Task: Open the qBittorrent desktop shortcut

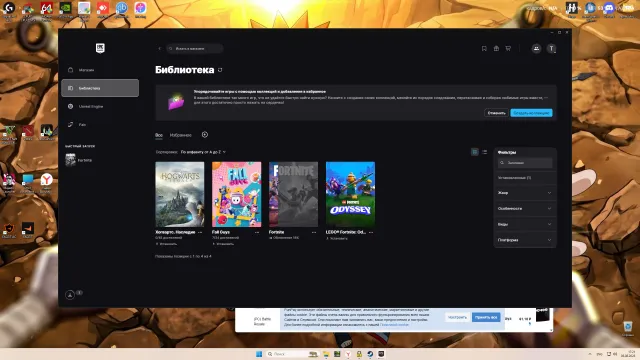Action: (x=121, y=9)
